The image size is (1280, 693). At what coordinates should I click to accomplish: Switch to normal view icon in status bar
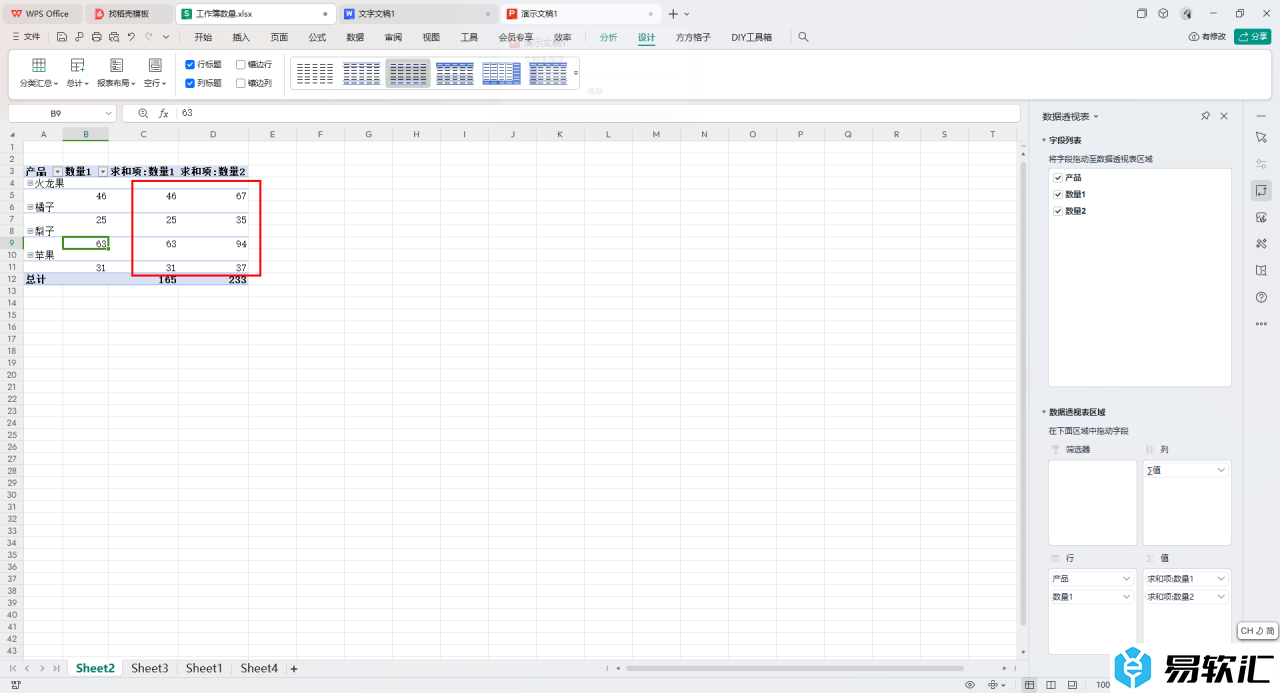pyautogui.click(x=1030, y=685)
